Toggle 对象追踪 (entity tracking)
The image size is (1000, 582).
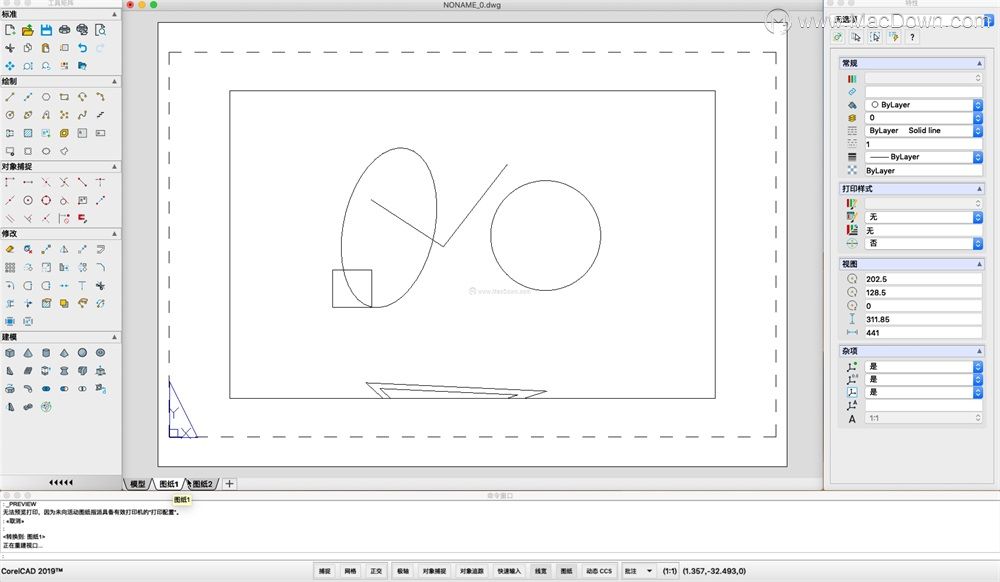(x=472, y=571)
